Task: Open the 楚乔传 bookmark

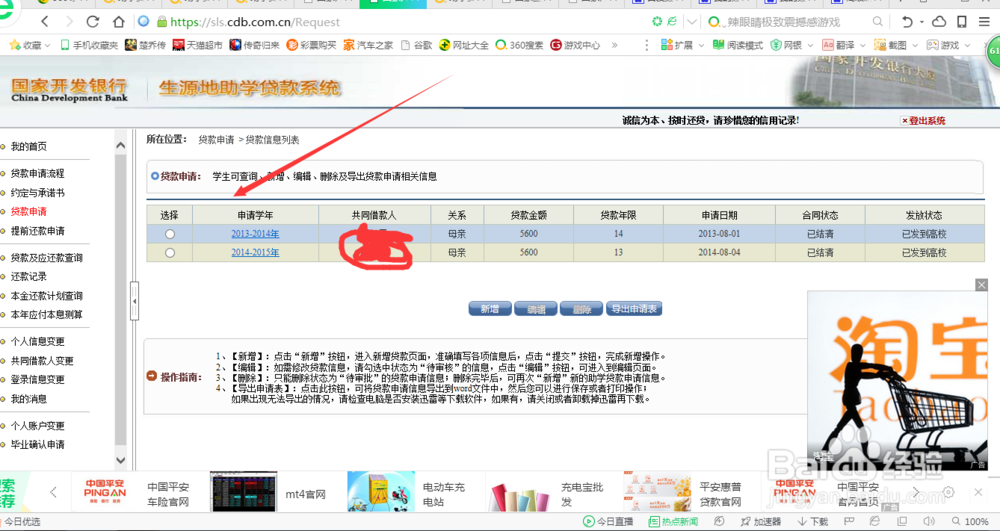Action: pos(145,45)
